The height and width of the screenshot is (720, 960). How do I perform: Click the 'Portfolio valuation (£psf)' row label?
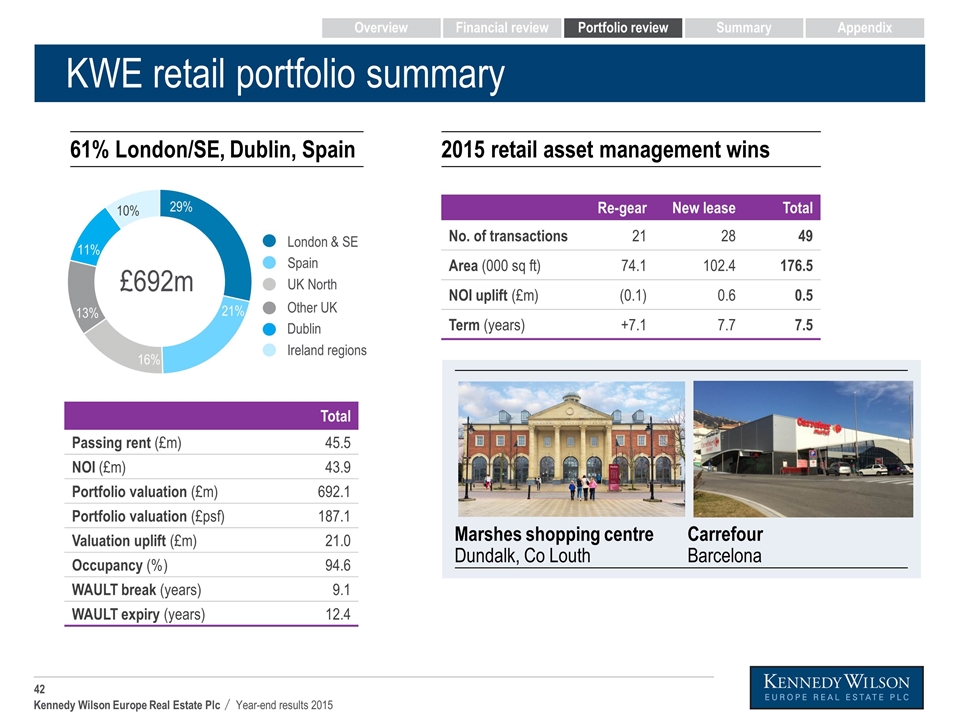(148, 516)
